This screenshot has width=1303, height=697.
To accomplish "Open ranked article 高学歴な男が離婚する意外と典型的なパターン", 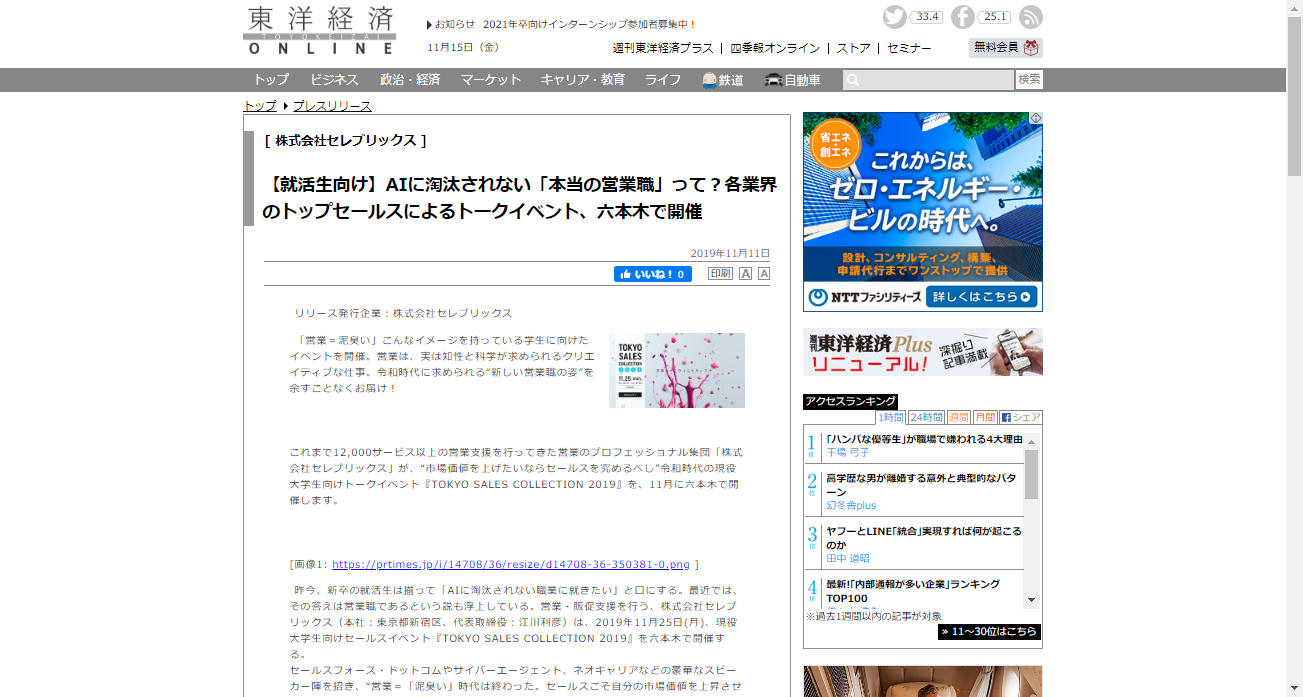I will (x=919, y=485).
